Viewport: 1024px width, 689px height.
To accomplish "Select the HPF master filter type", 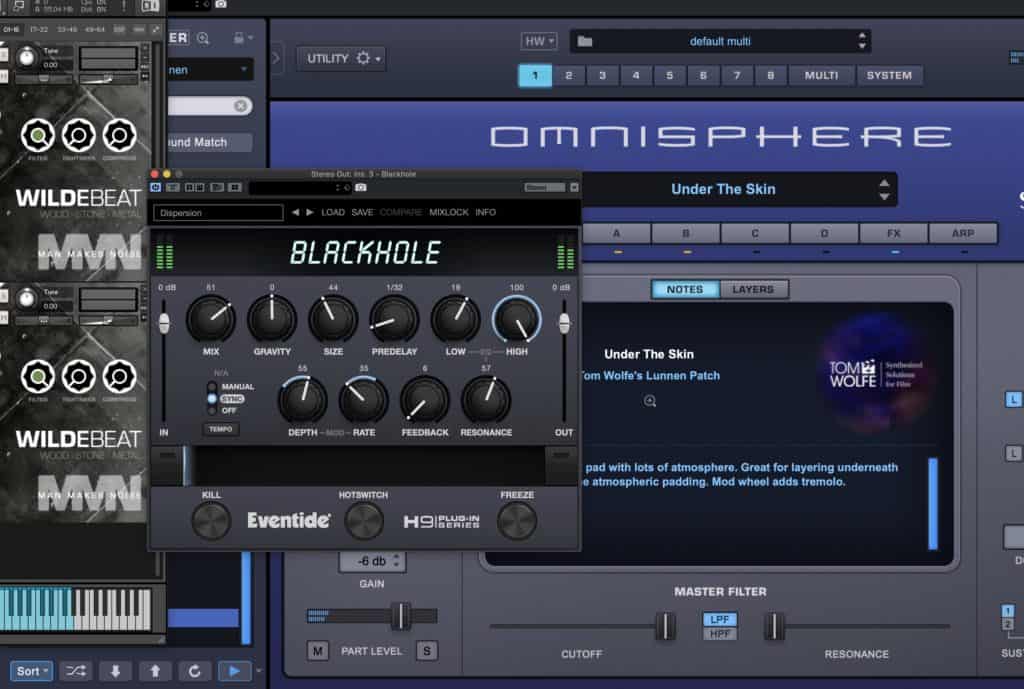I will [720, 633].
